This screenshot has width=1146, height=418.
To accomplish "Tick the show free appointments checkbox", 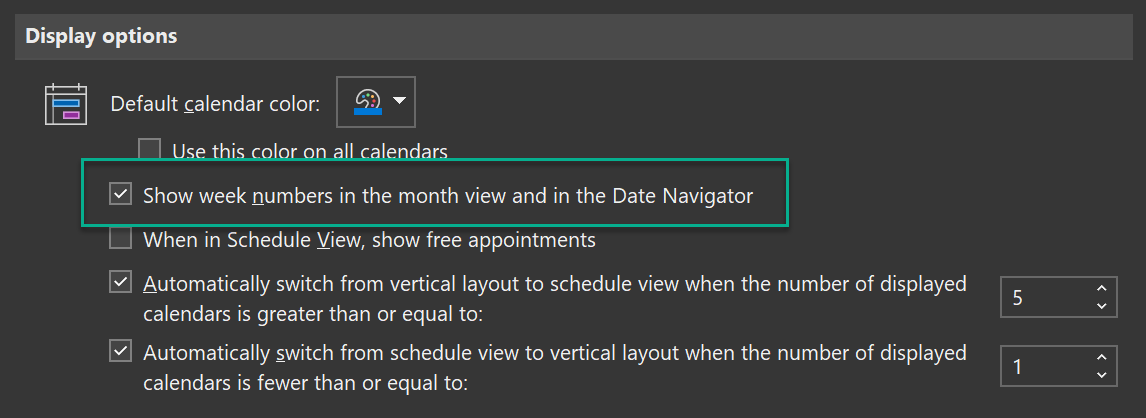I will [x=120, y=239].
